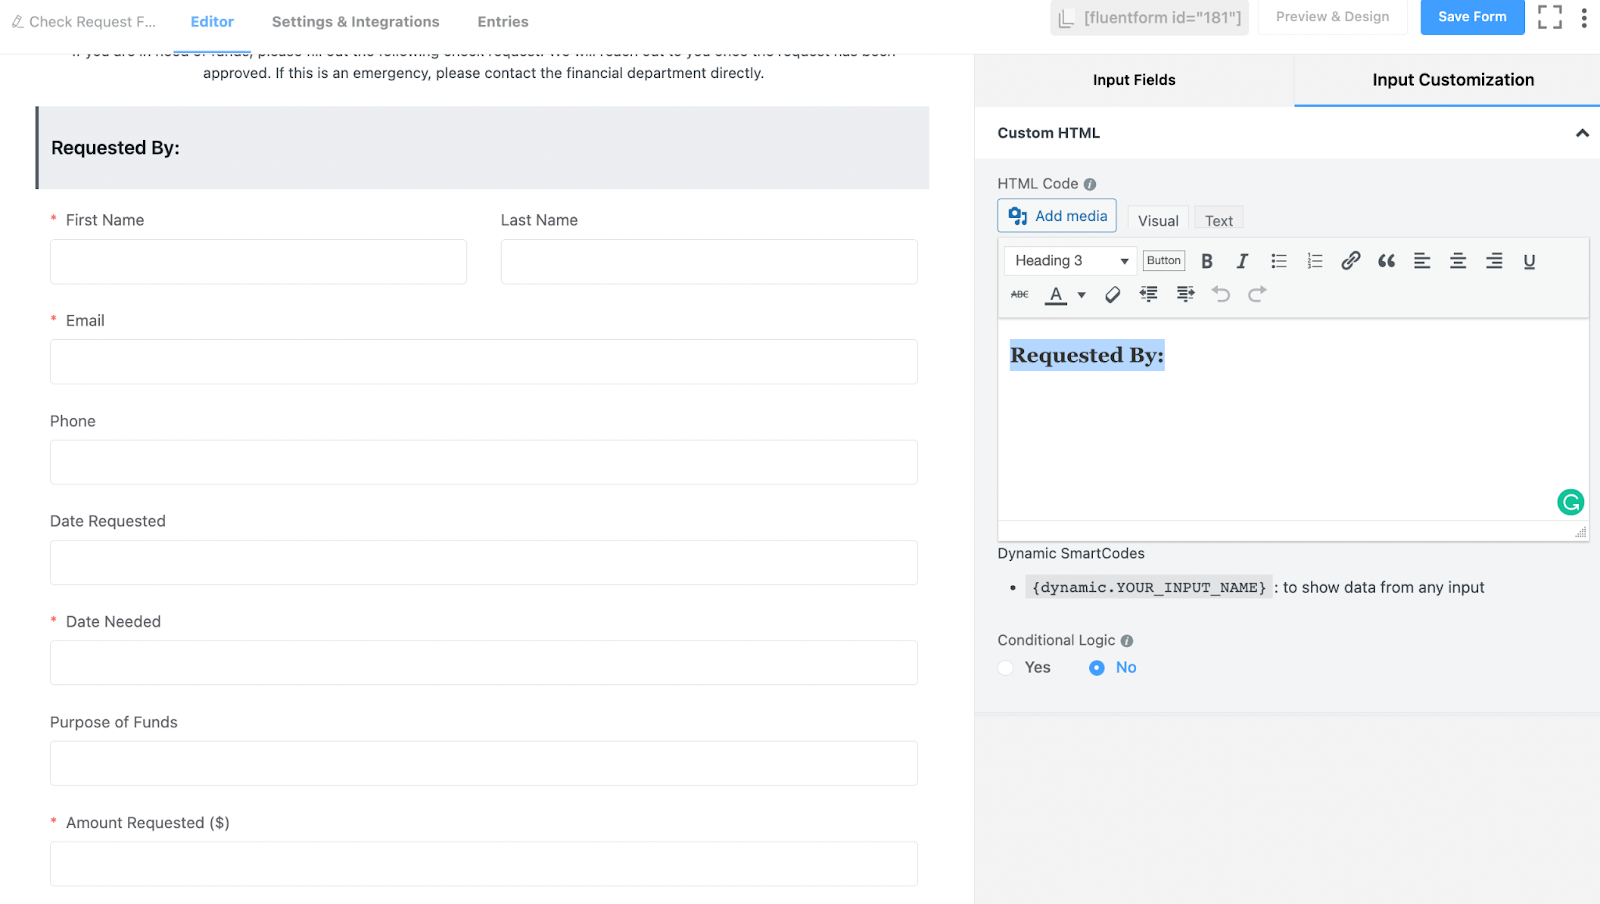The height and width of the screenshot is (904, 1600).
Task: Click the Check Request form title
Action: 92,22
